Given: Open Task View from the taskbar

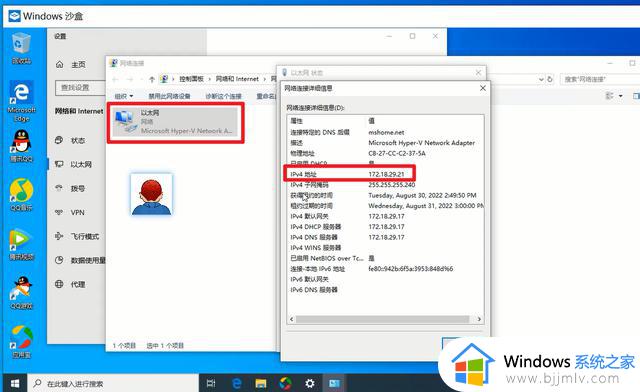Looking at the screenshot, I should click(211, 383).
